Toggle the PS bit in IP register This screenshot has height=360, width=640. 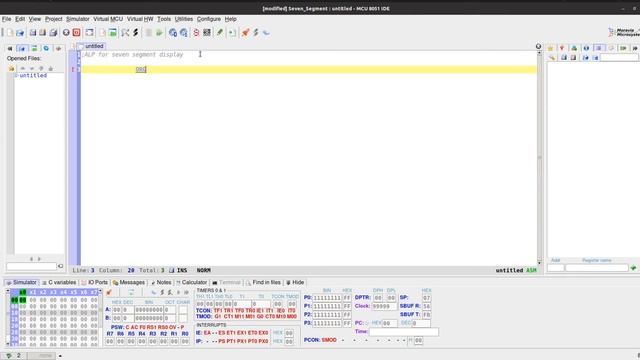[x=222, y=341]
